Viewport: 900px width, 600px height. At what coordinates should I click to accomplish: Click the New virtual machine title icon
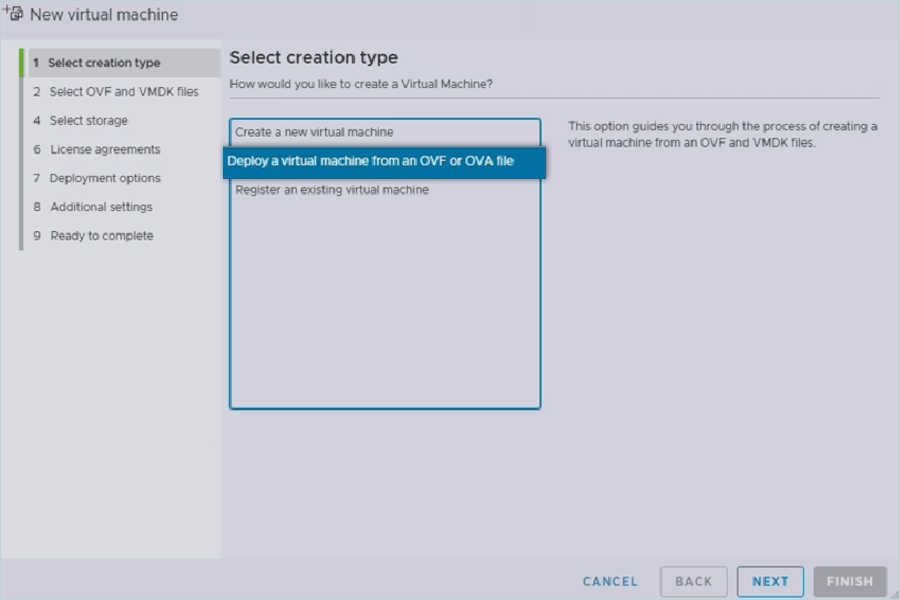14,15
